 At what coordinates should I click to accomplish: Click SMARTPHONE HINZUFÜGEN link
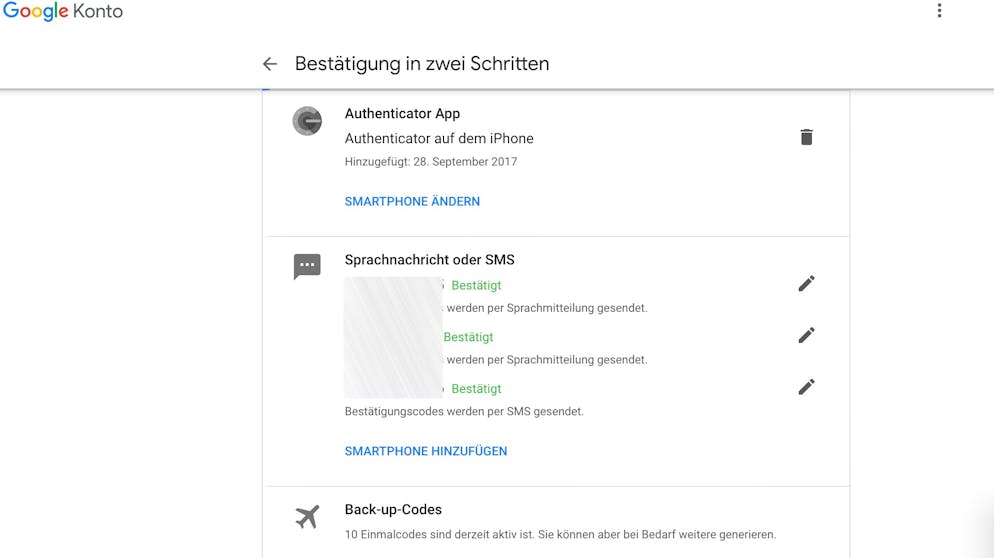426,451
